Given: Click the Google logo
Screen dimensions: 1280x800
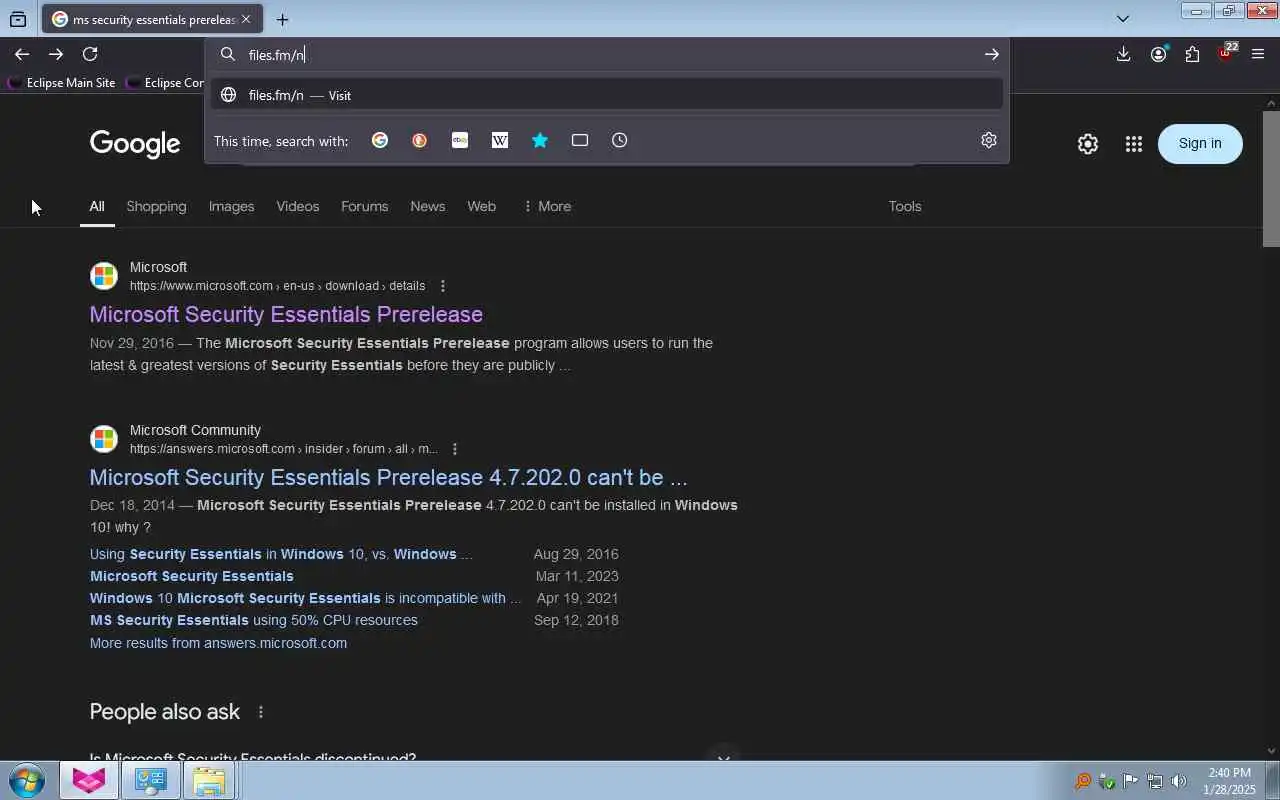Looking at the screenshot, I should click(x=135, y=144).
